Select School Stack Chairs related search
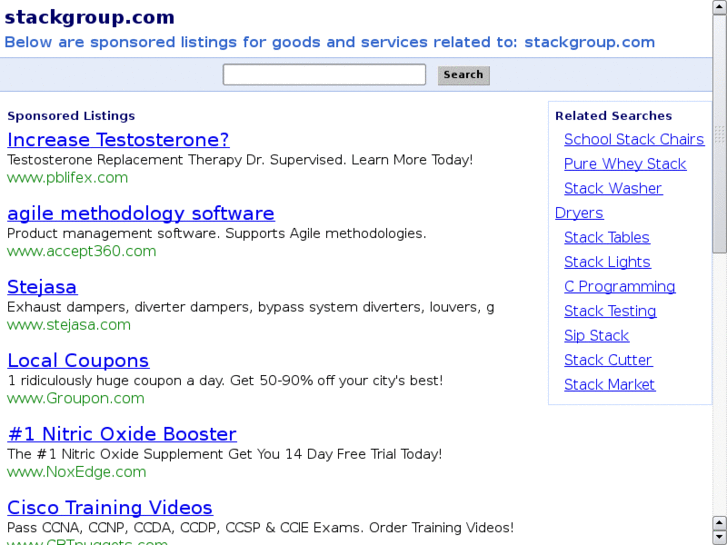The height and width of the screenshot is (545, 727). point(634,139)
